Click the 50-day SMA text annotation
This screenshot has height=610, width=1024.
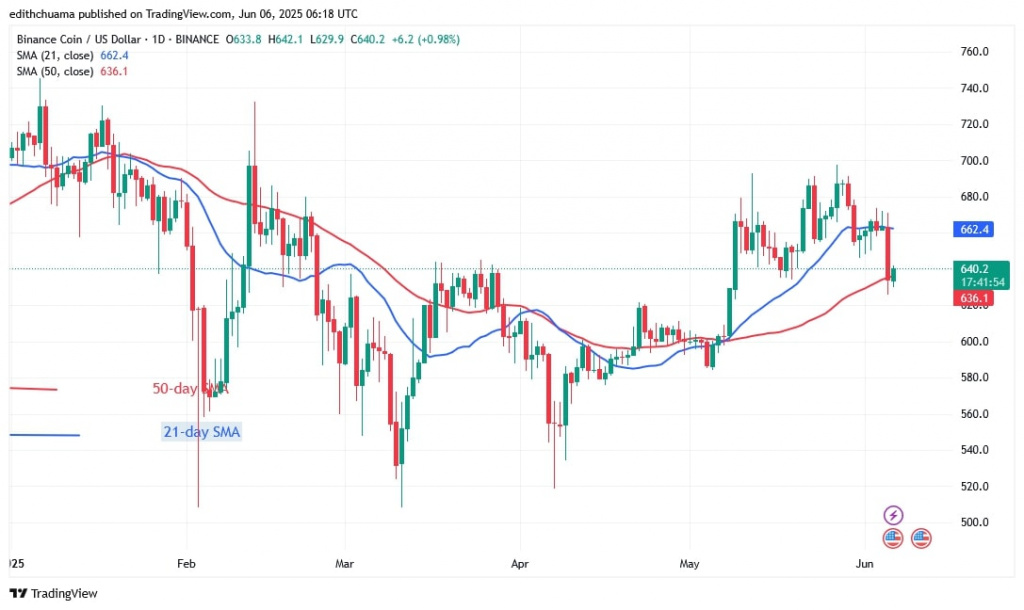tap(190, 389)
